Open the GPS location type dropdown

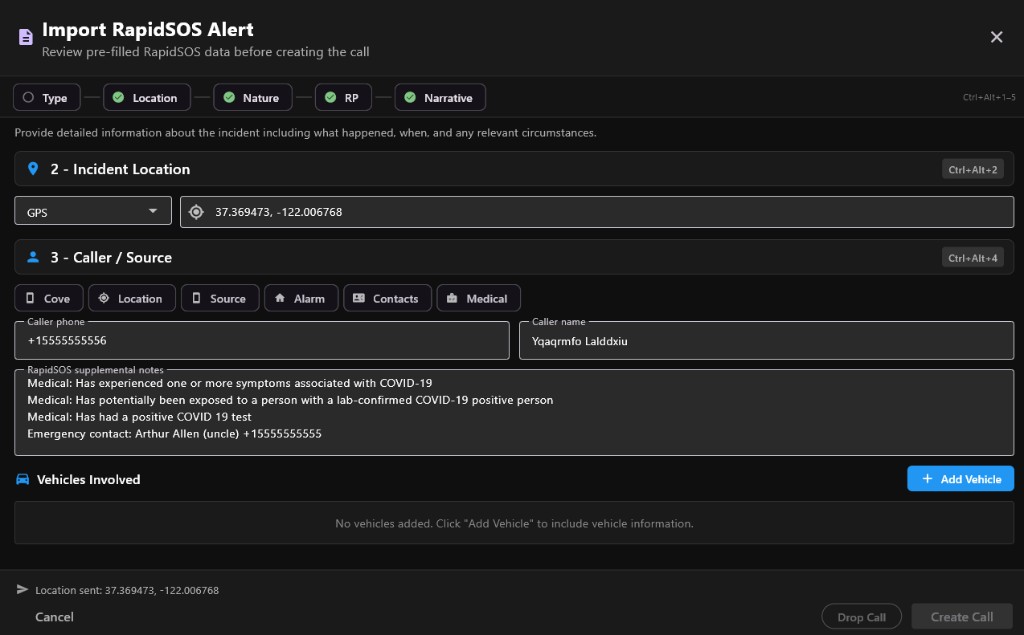coord(93,212)
